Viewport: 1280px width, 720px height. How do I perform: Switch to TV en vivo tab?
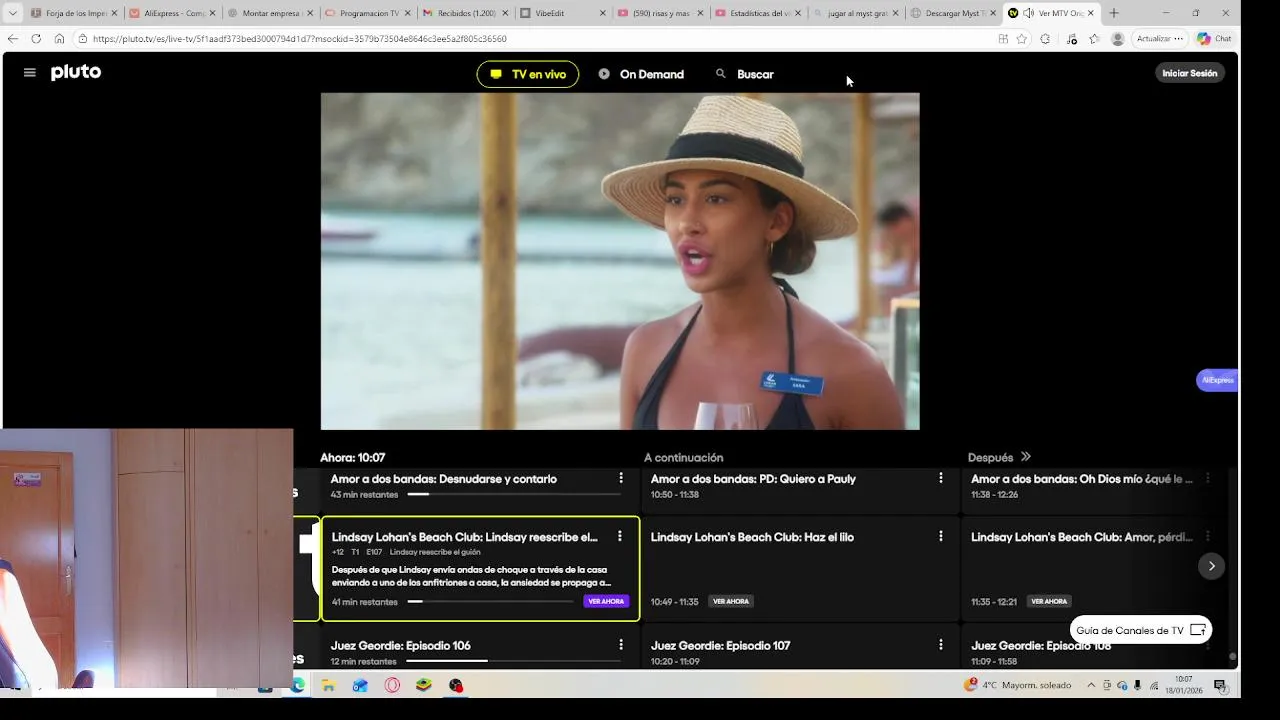[x=528, y=74]
